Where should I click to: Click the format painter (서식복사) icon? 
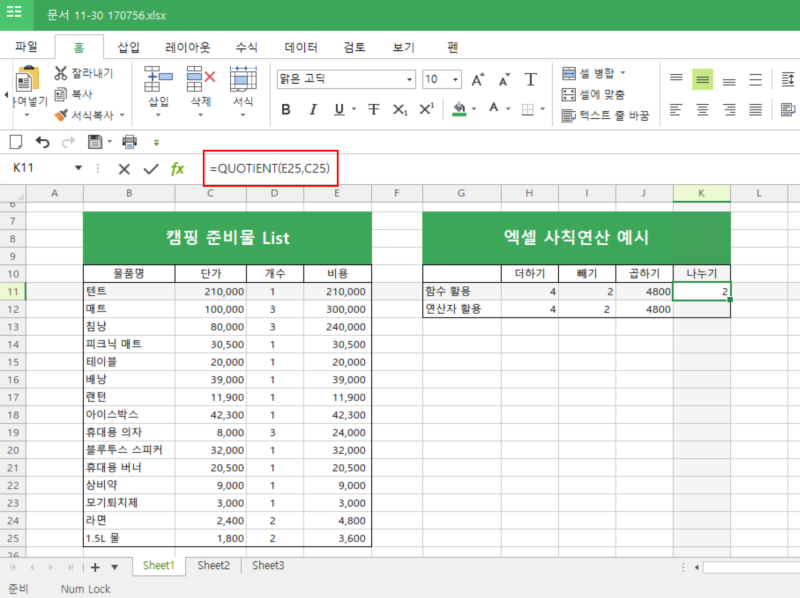tap(61, 115)
